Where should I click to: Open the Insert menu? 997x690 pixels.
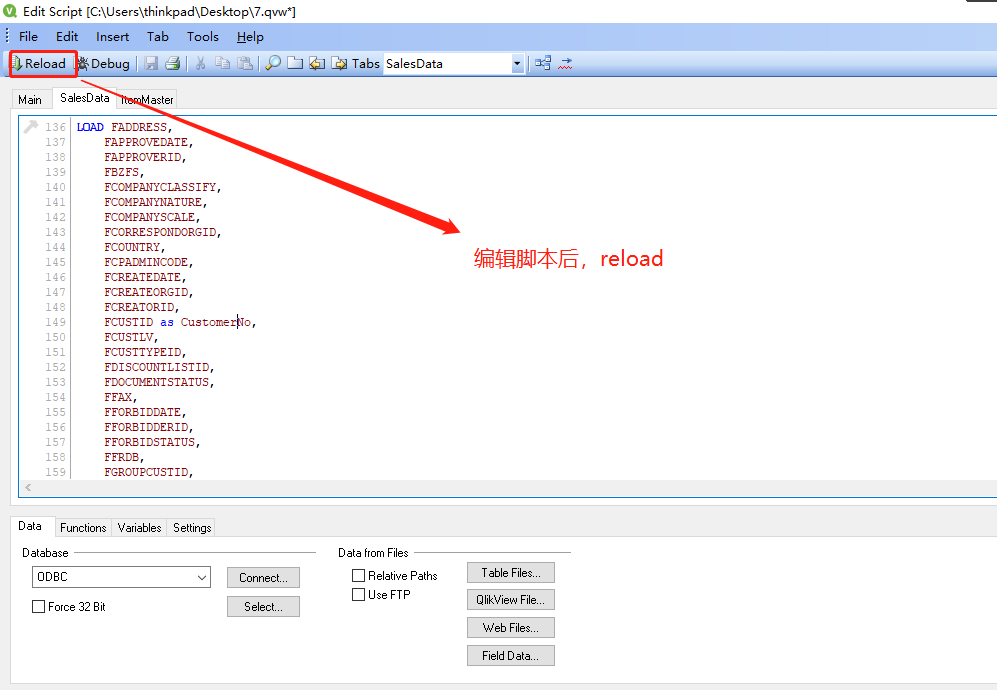click(113, 37)
